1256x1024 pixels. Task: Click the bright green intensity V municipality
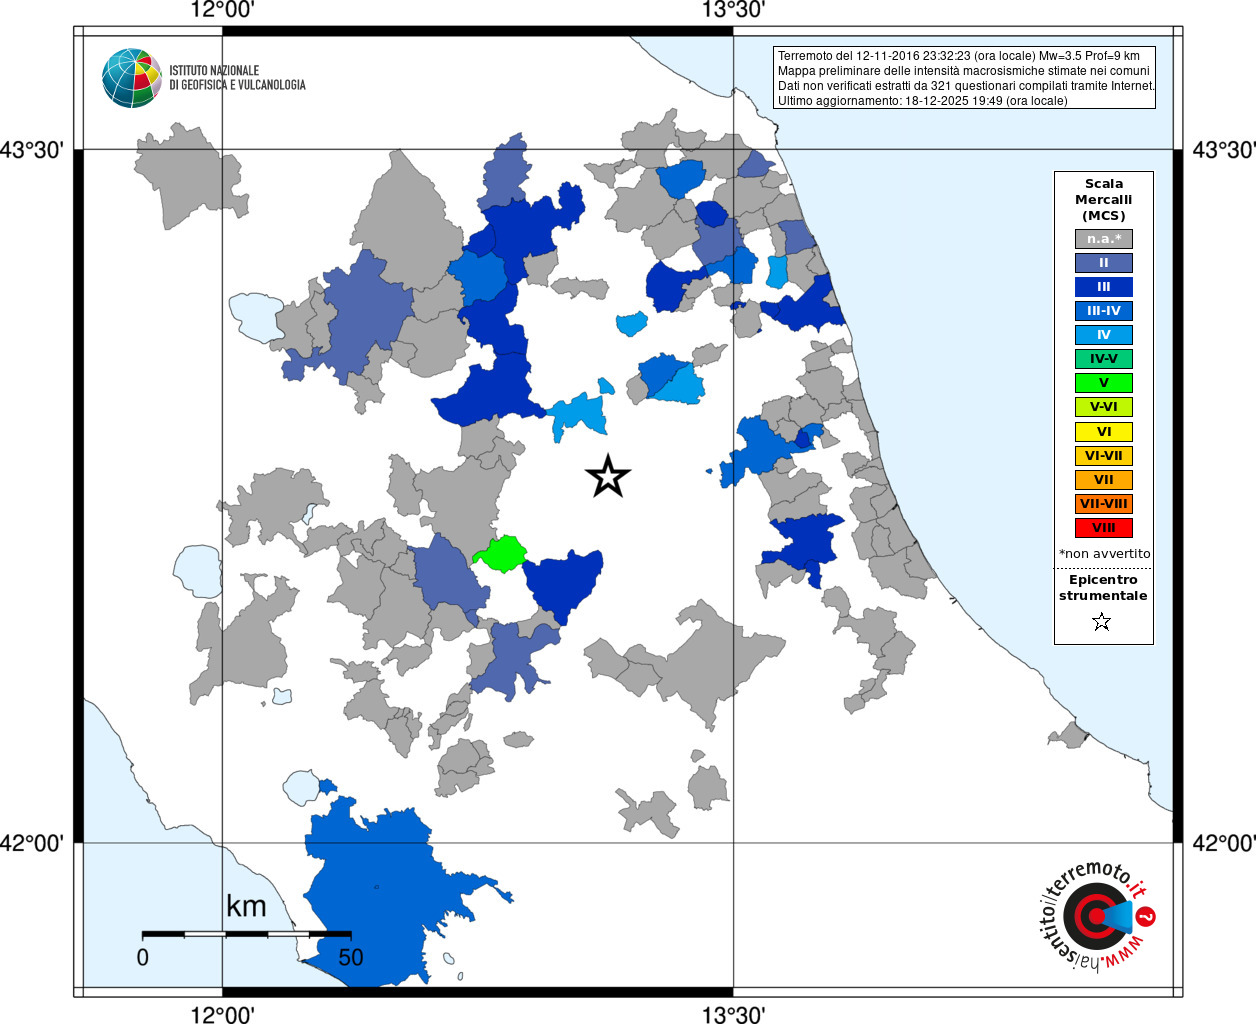pos(500,553)
